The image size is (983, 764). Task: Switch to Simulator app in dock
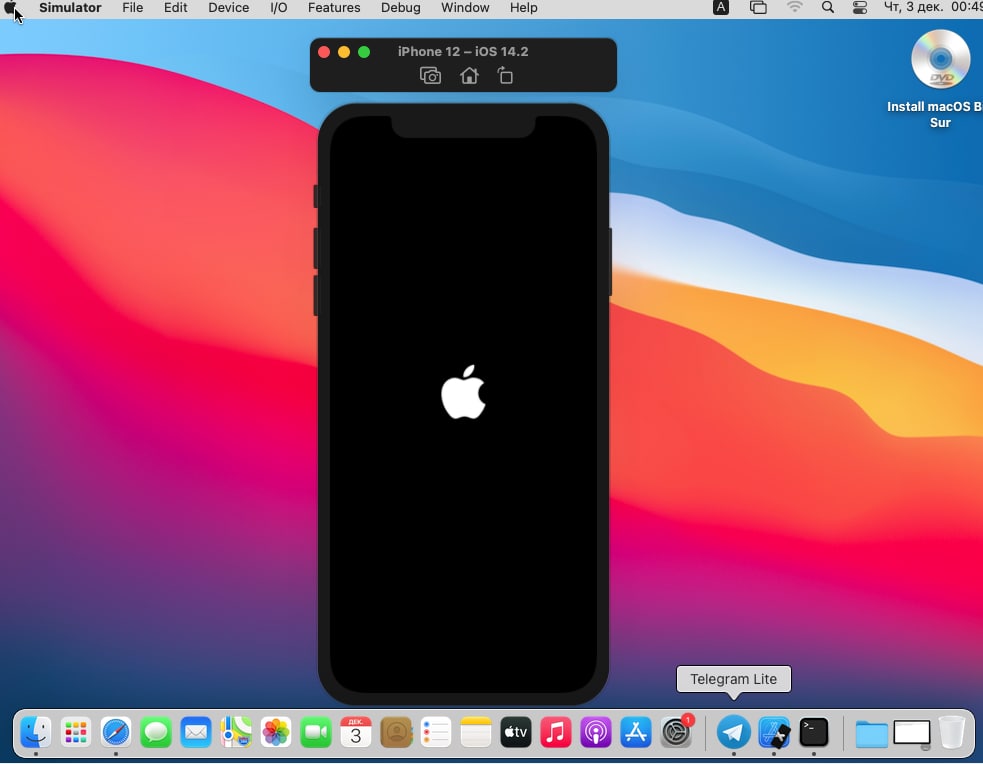pos(774,731)
